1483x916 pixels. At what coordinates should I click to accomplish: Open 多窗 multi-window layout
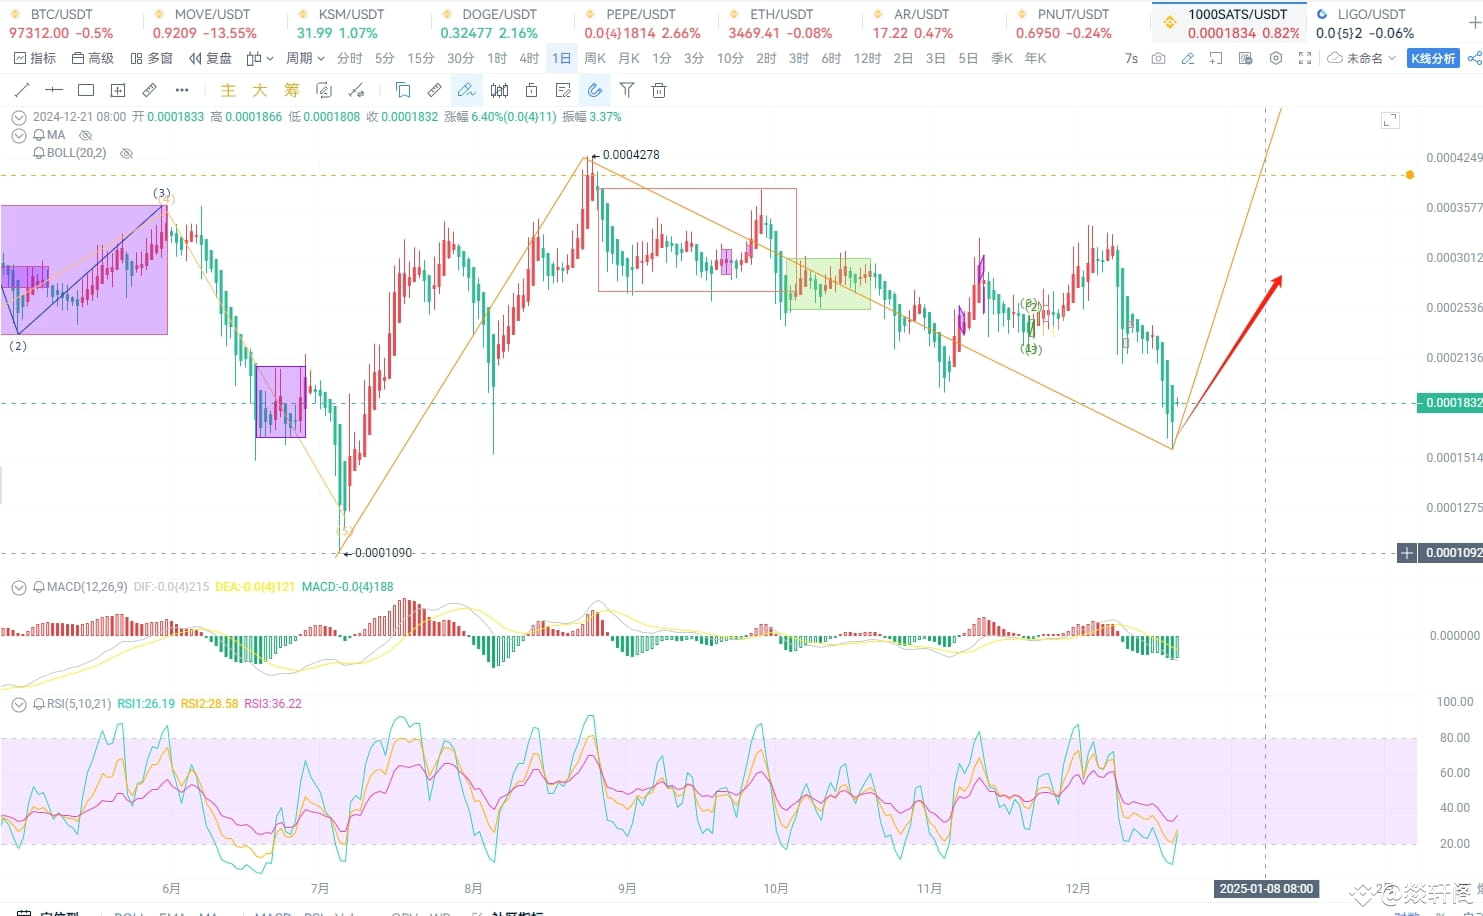click(x=150, y=58)
